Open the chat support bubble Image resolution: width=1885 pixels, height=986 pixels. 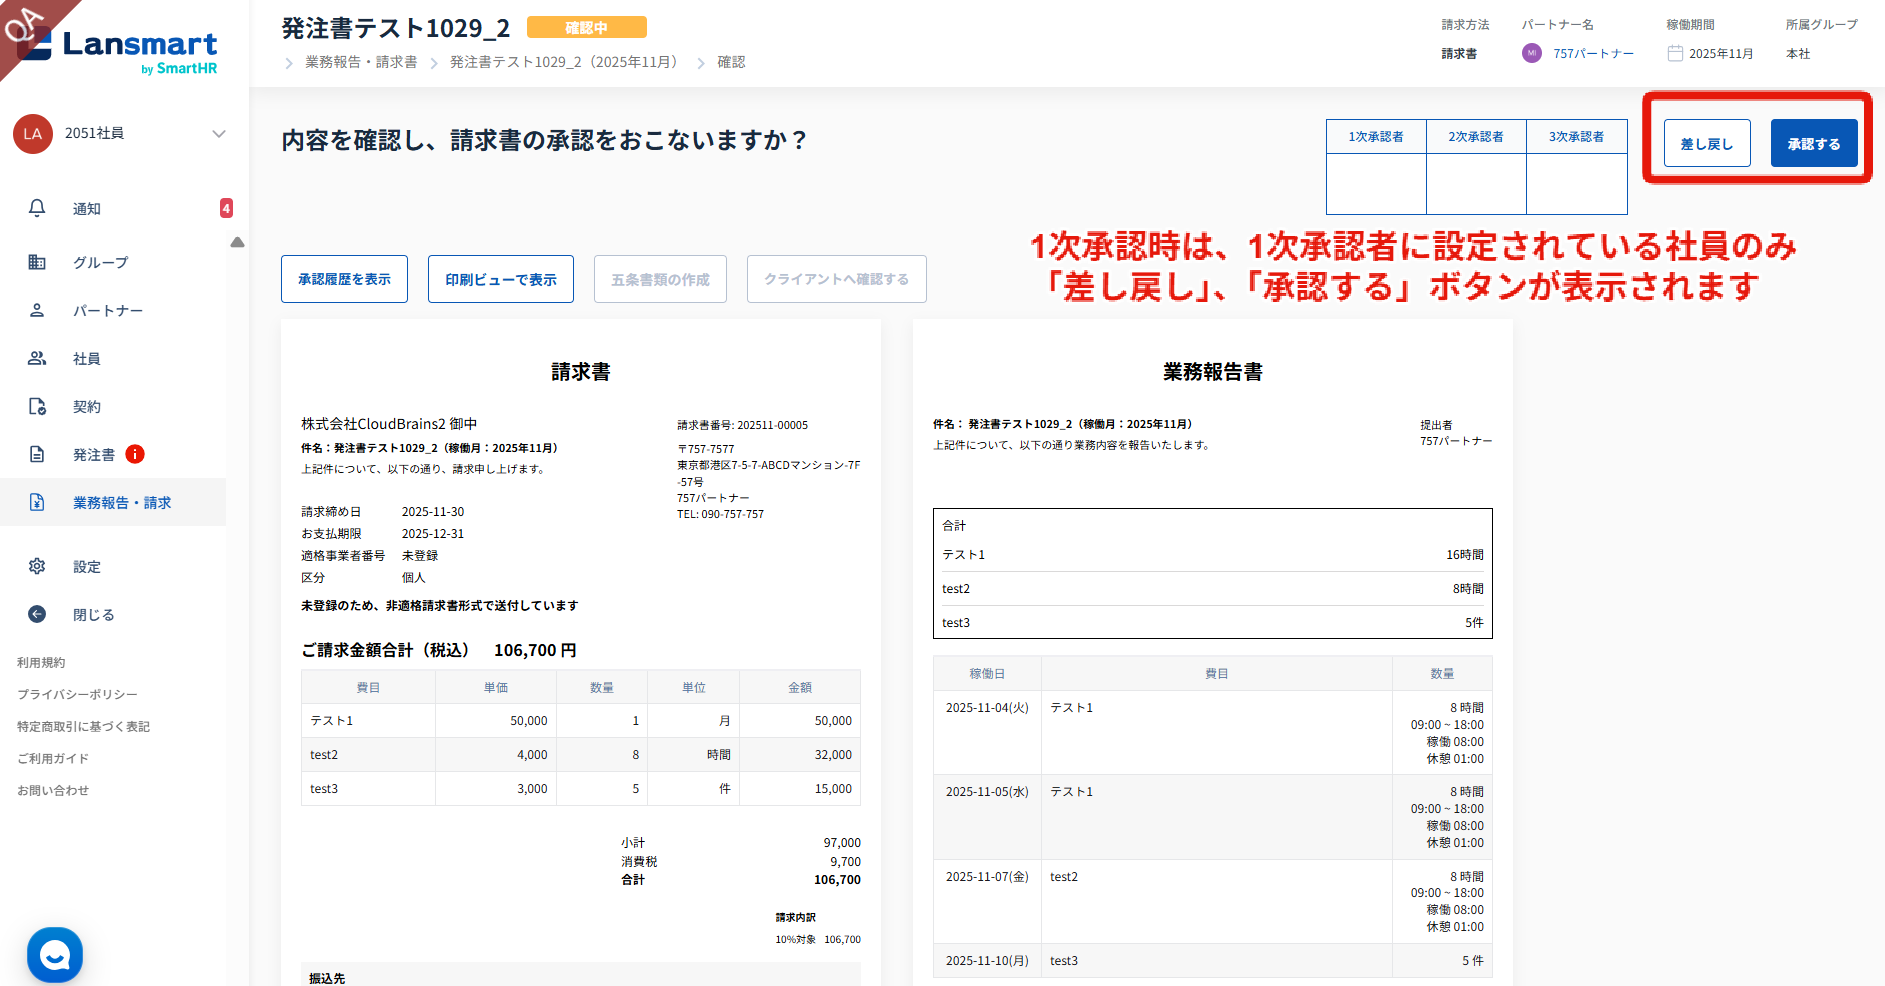(55, 955)
